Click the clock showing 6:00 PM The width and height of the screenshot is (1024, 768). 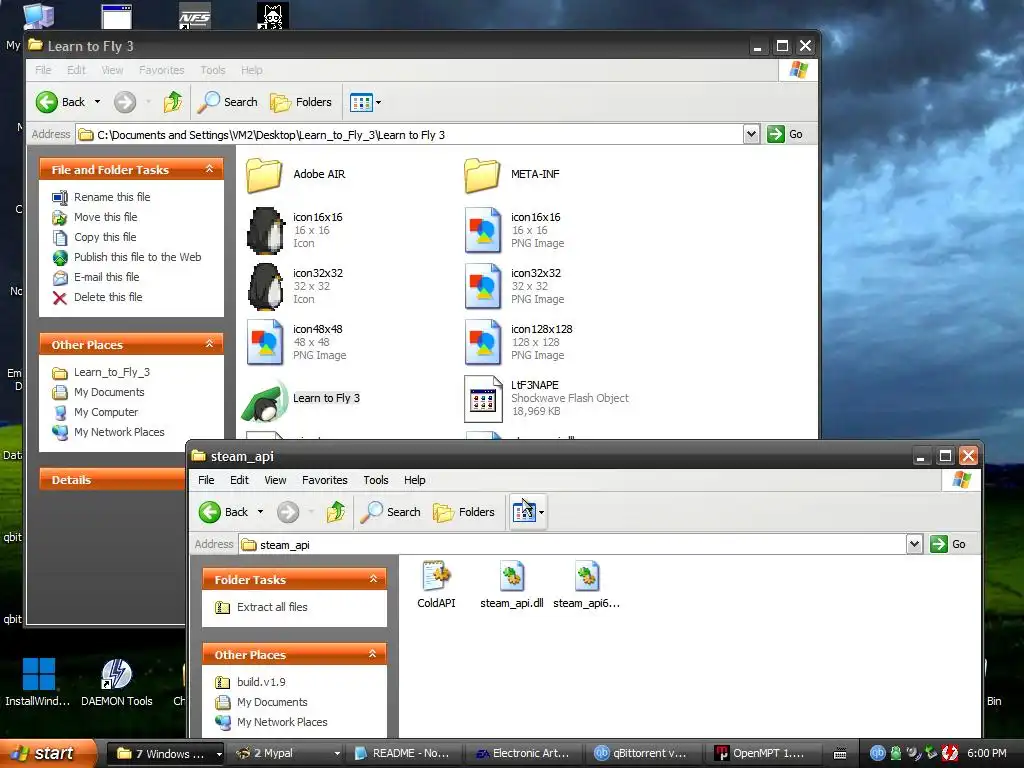coord(986,754)
